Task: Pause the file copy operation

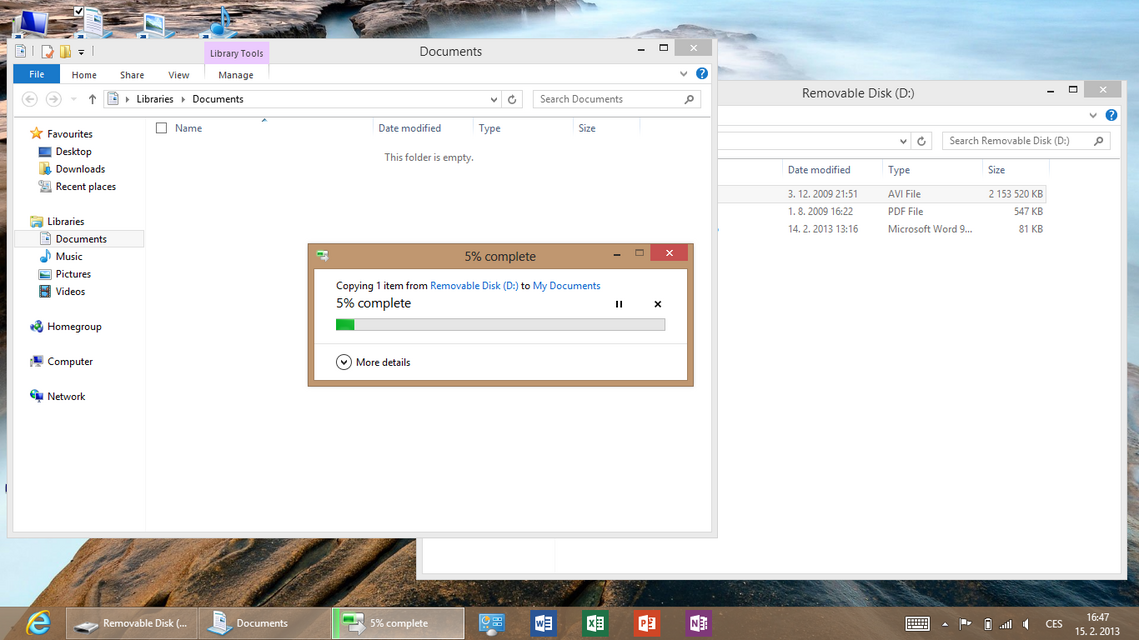Action: coord(619,304)
